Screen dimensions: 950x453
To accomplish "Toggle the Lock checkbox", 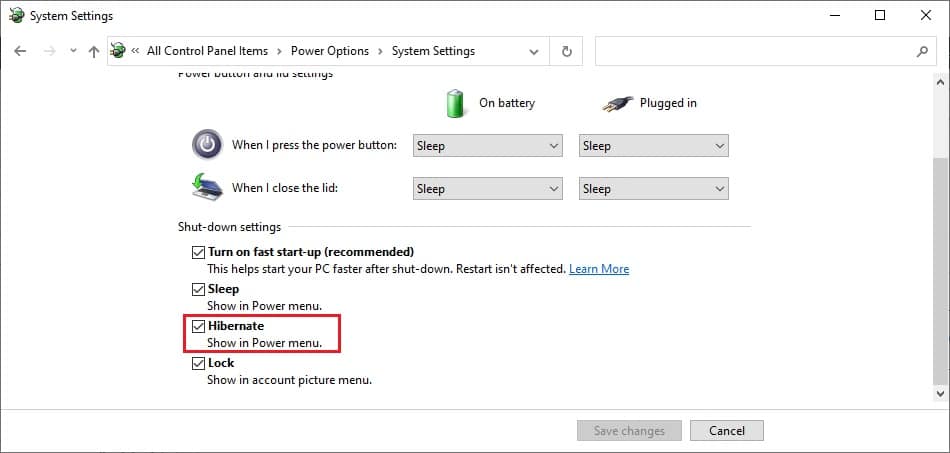I will [198, 363].
